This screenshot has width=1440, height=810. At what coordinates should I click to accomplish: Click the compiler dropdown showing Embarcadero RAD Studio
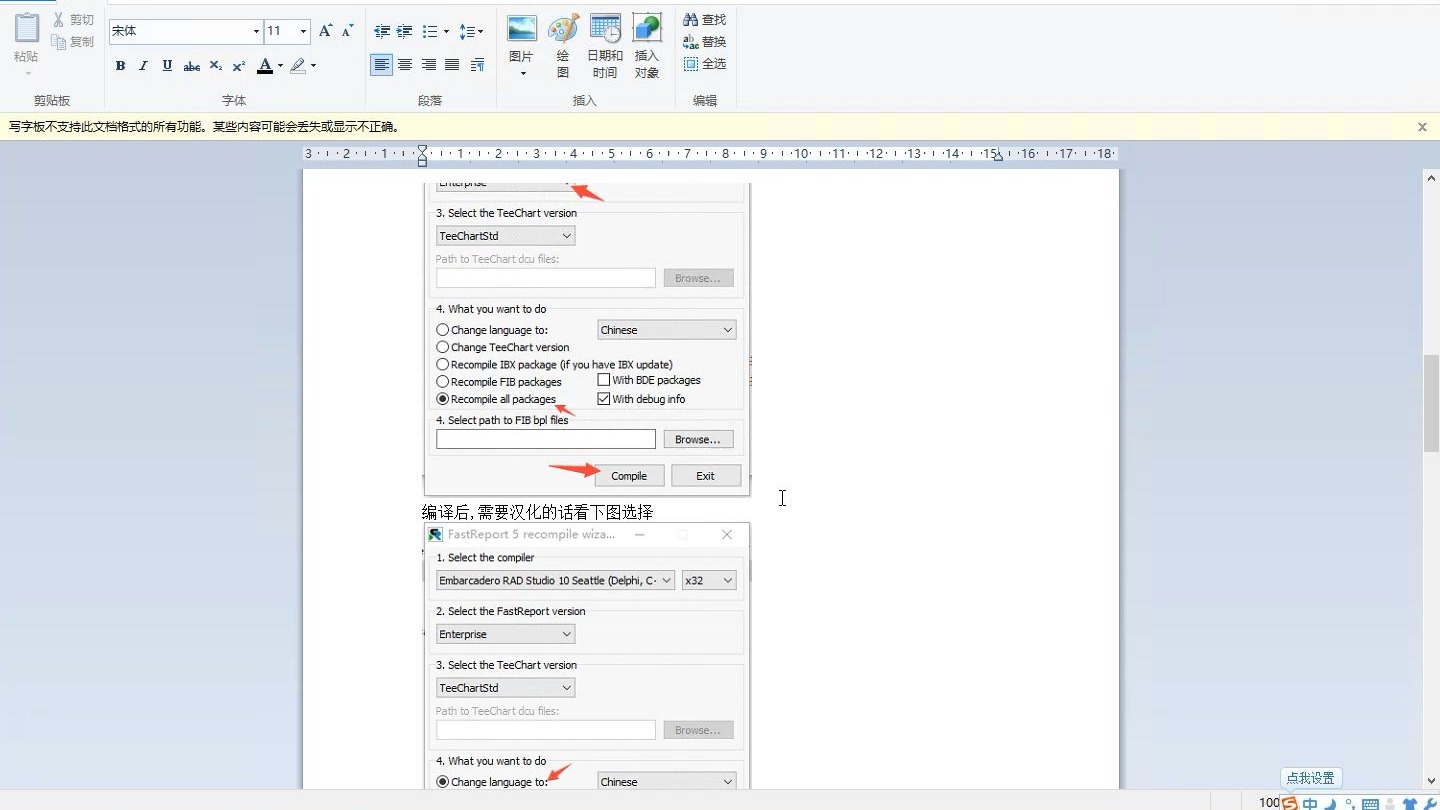coord(555,580)
